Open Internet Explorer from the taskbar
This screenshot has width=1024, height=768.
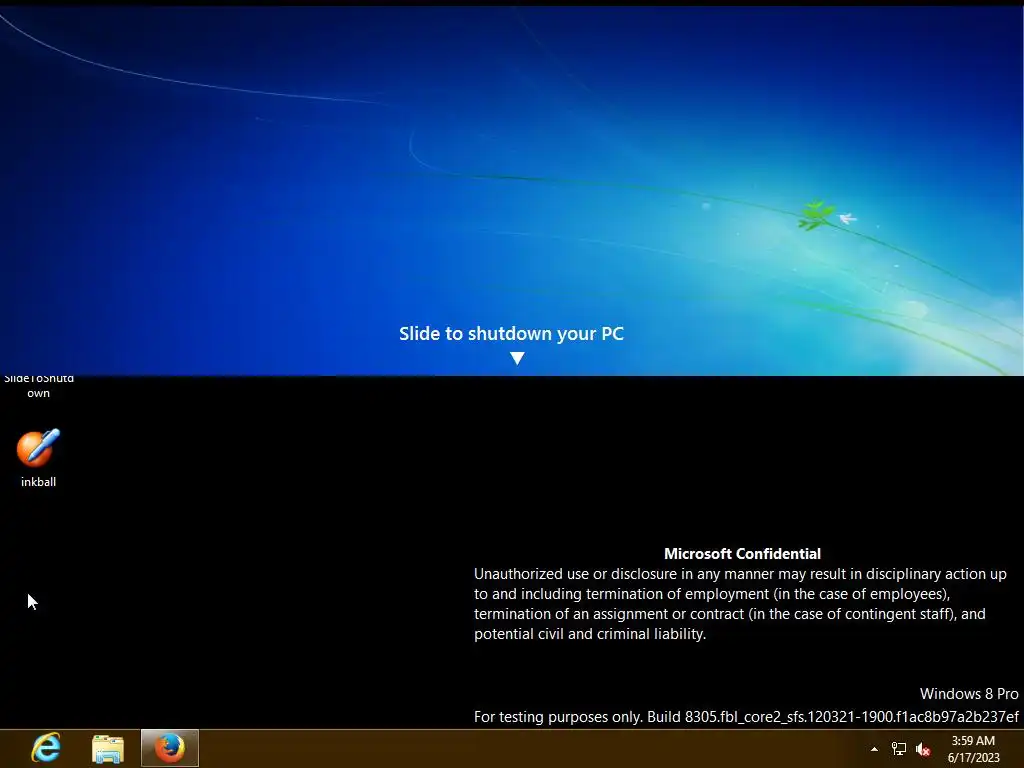coord(46,748)
